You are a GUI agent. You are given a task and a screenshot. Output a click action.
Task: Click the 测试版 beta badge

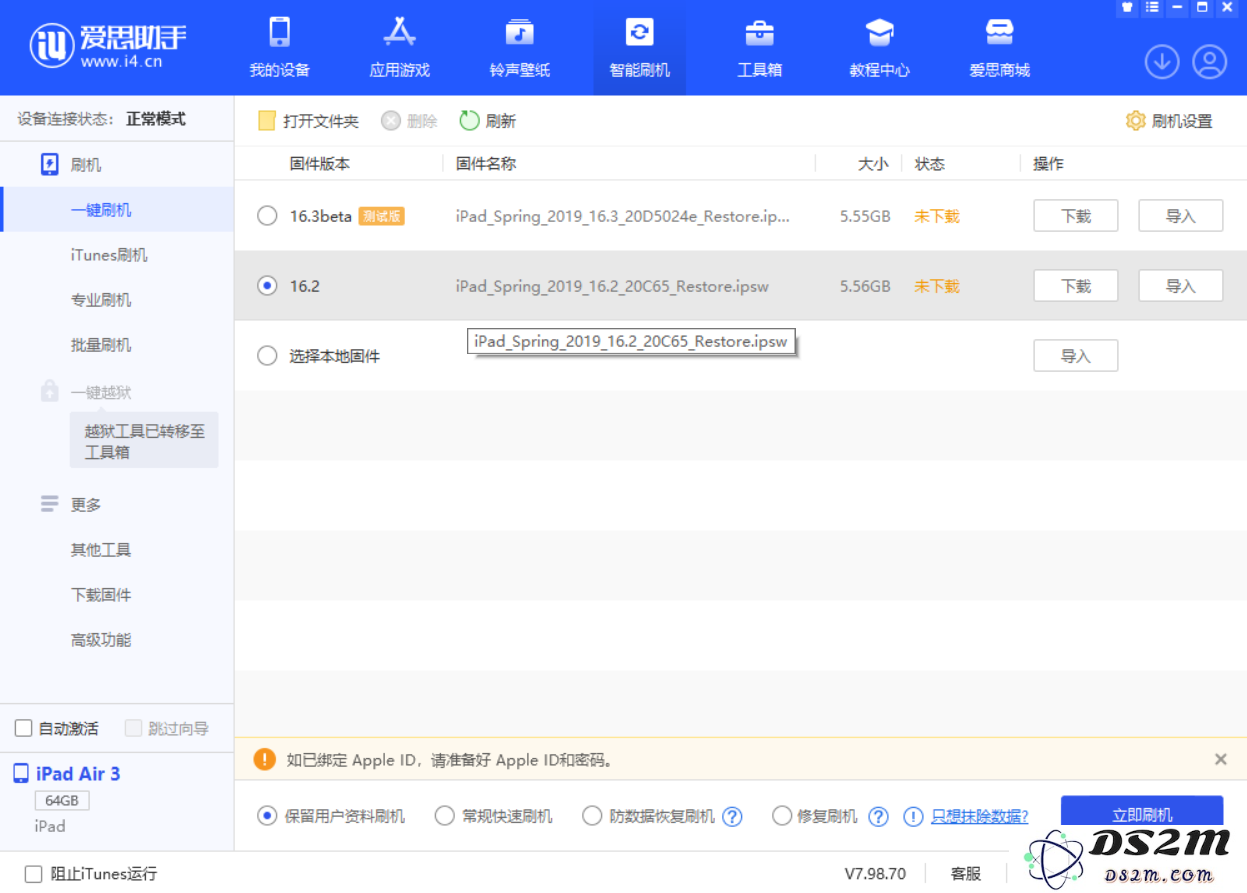point(381,216)
